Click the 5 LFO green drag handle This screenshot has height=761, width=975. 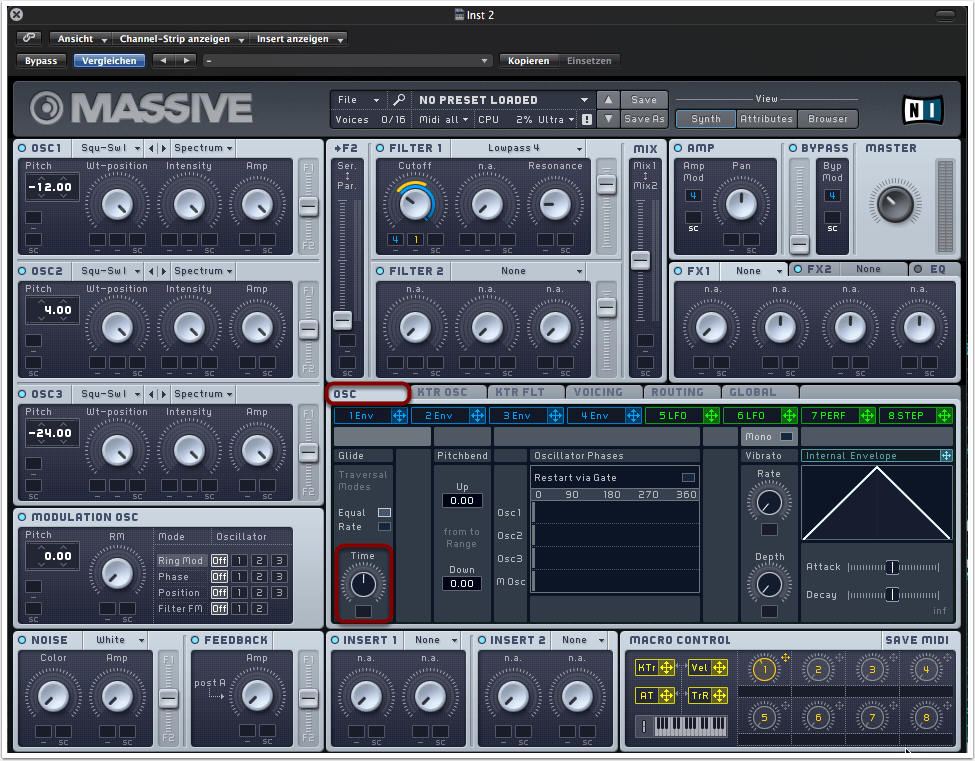pyautogui.click(x=712, y=415)
